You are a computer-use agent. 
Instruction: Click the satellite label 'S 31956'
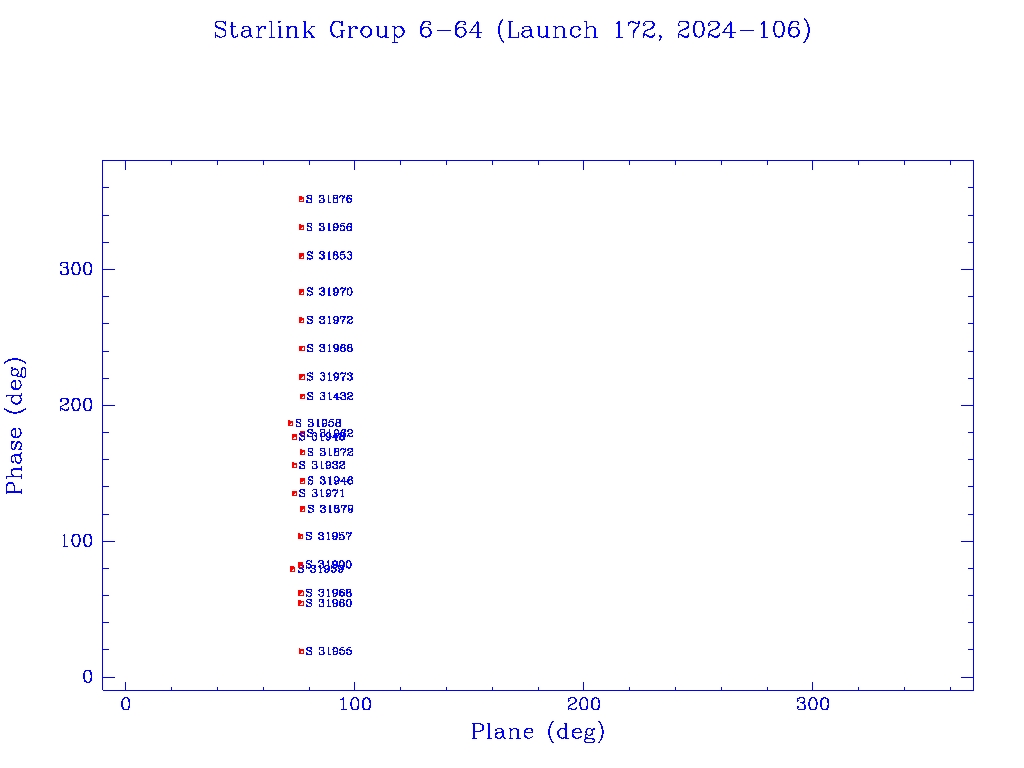pyautogui.click(x=329, y=227)
